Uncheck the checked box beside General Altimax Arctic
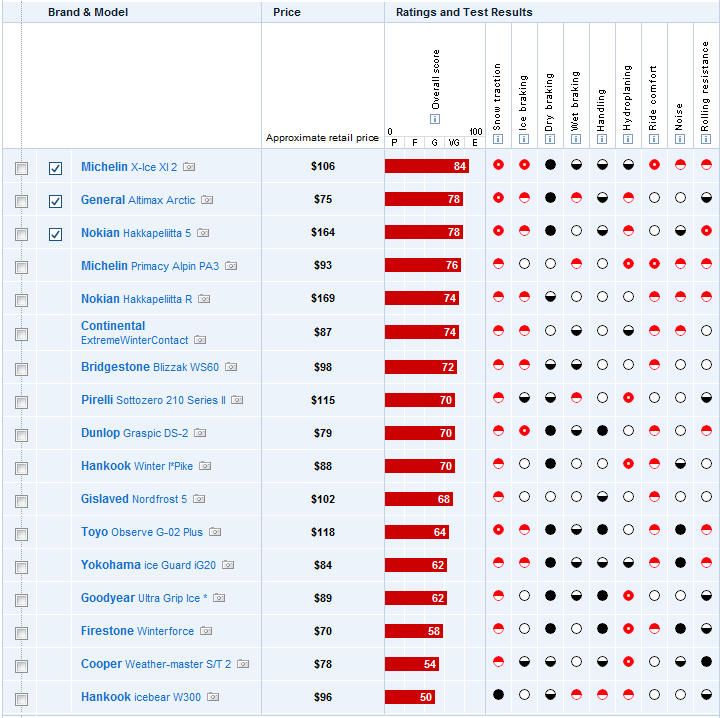The width and height of the screenshot is (720, 718). (56, 201)
